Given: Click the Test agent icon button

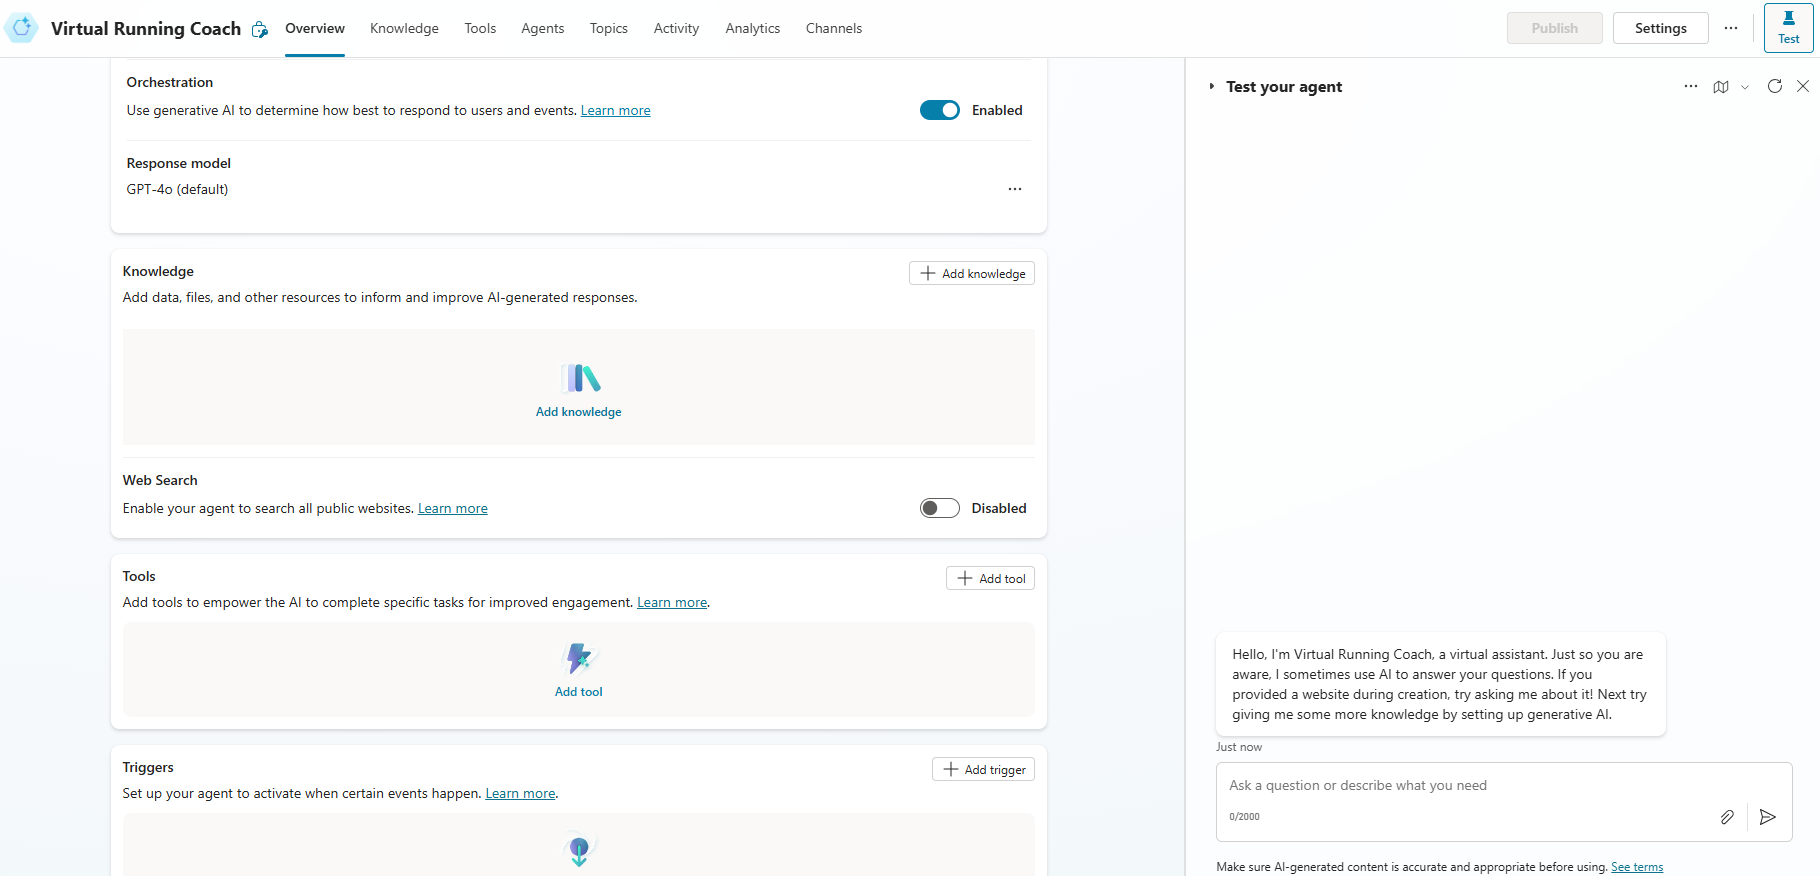Looking at the screenshot, I should pyautogui.click(x=1788, y=28).
